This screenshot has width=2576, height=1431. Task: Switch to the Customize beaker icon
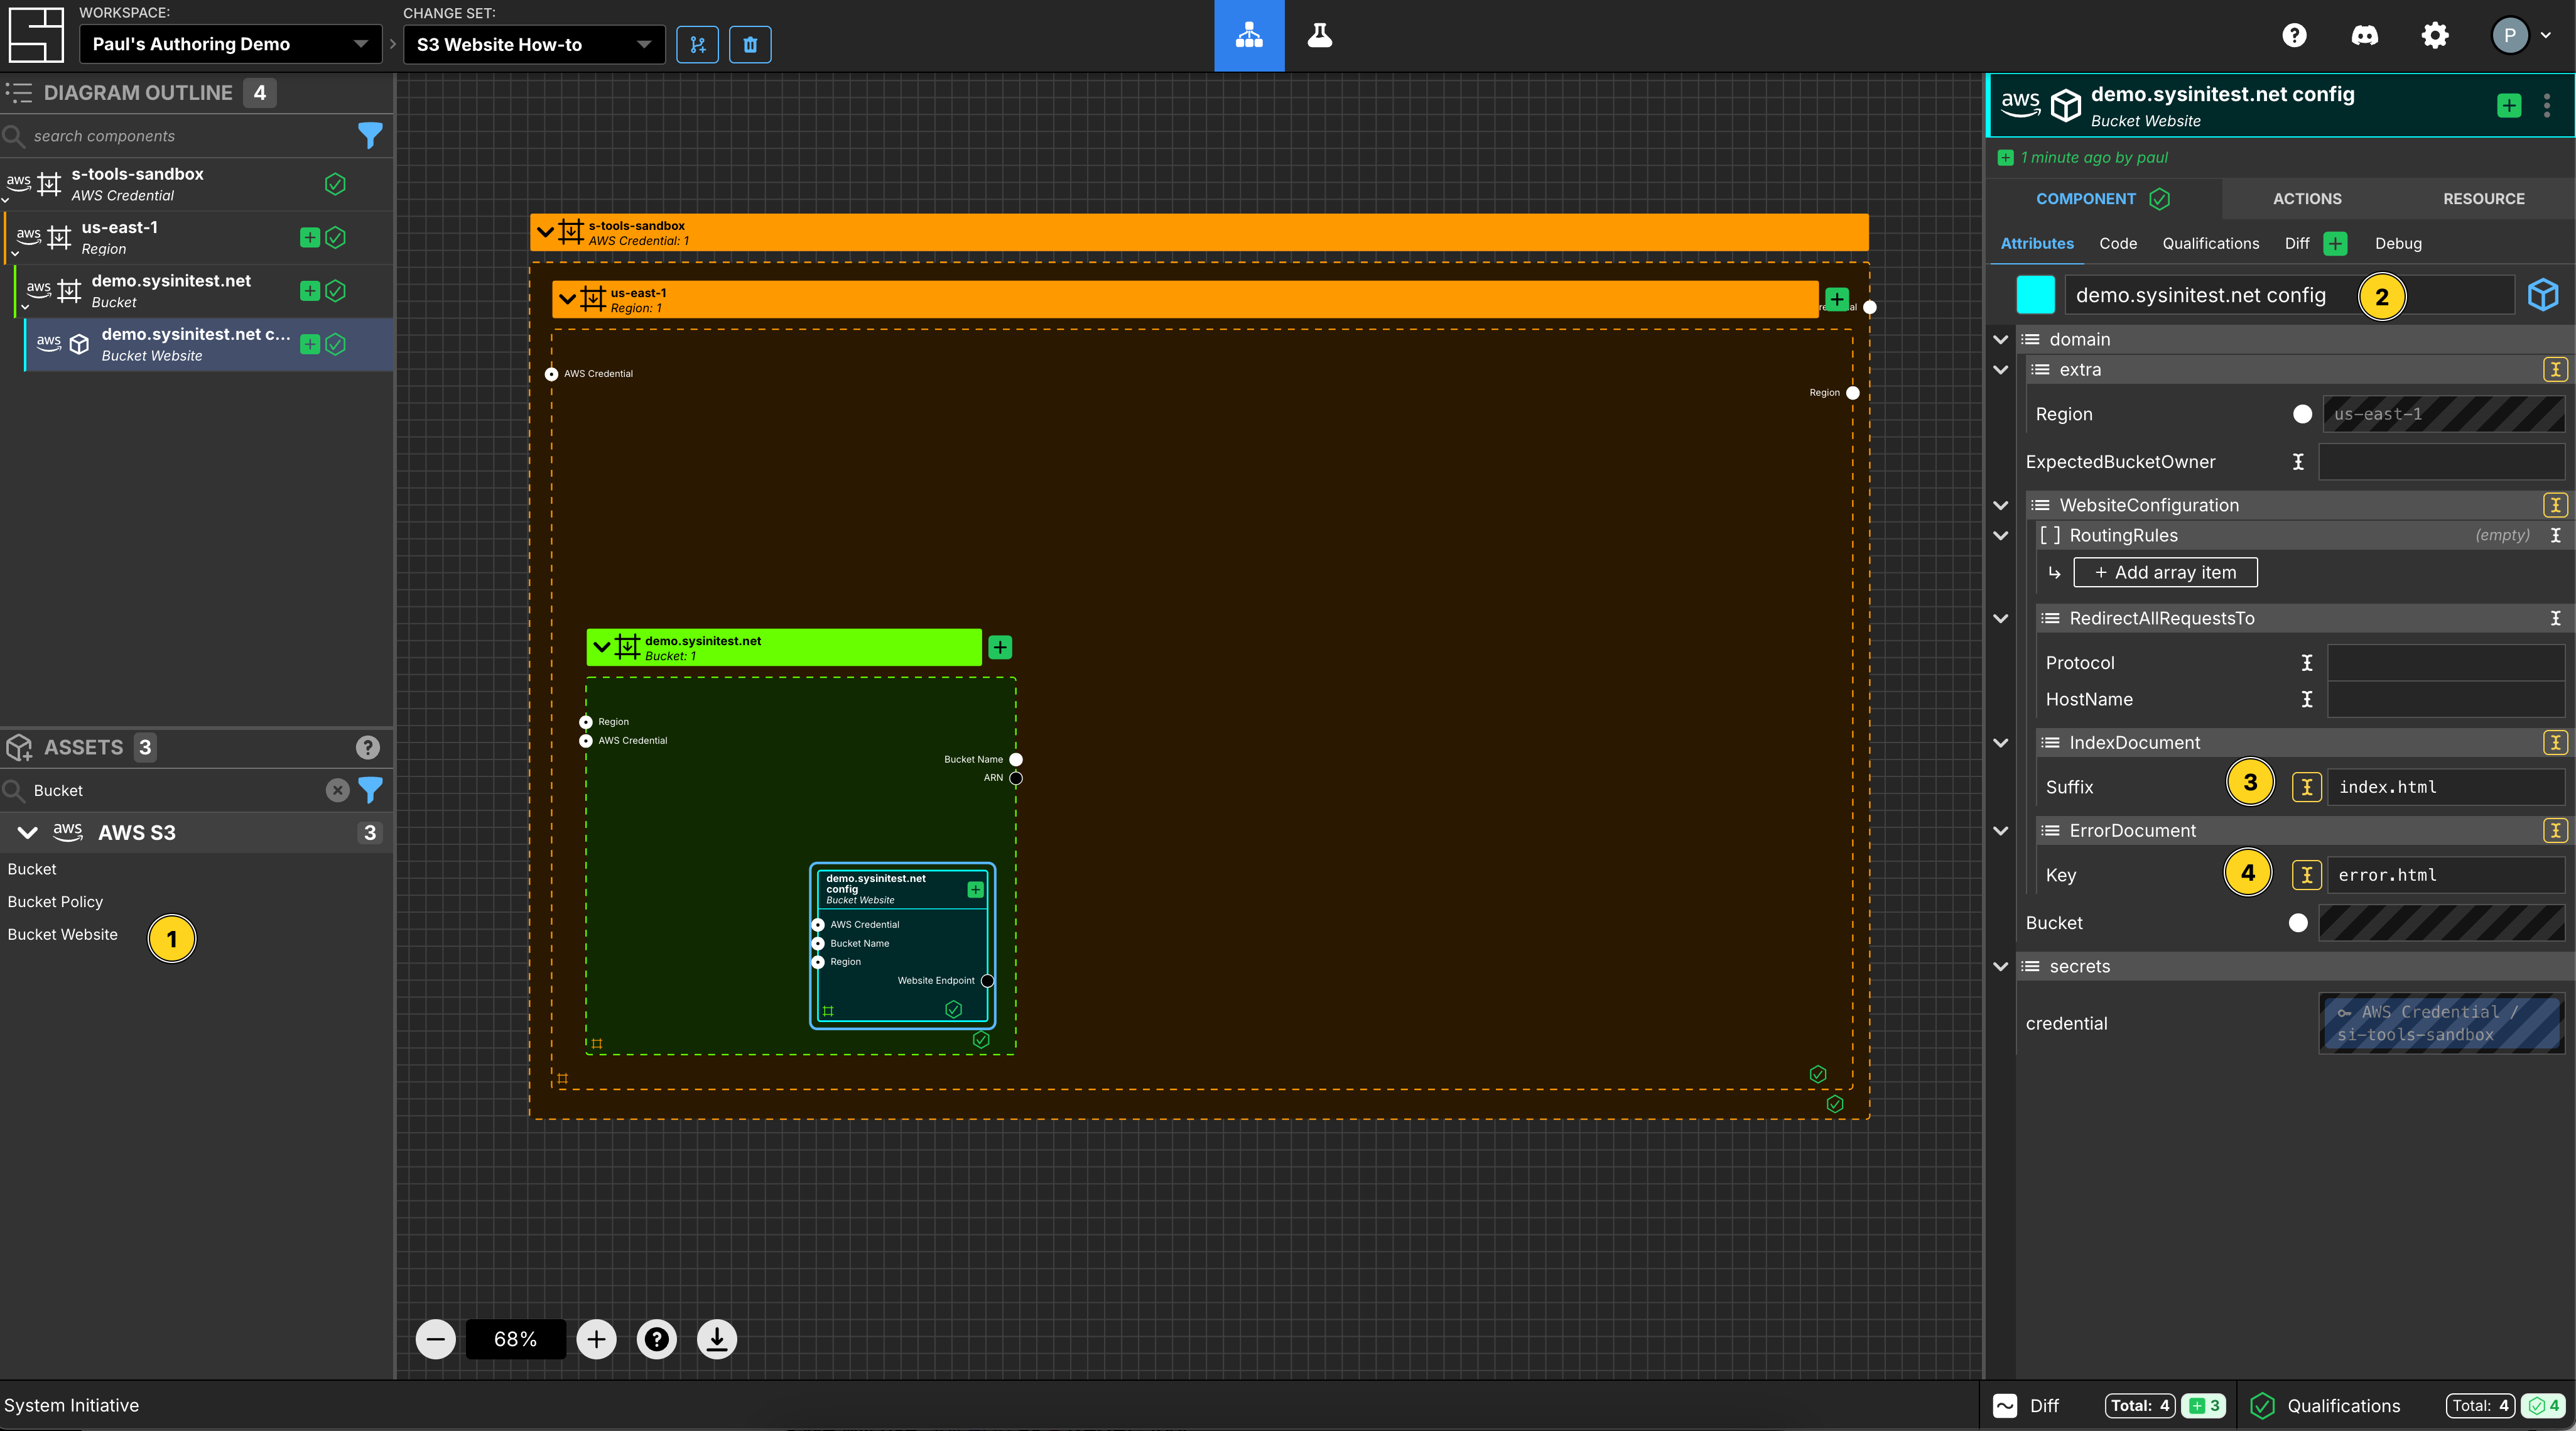(x=1320, y=36)
